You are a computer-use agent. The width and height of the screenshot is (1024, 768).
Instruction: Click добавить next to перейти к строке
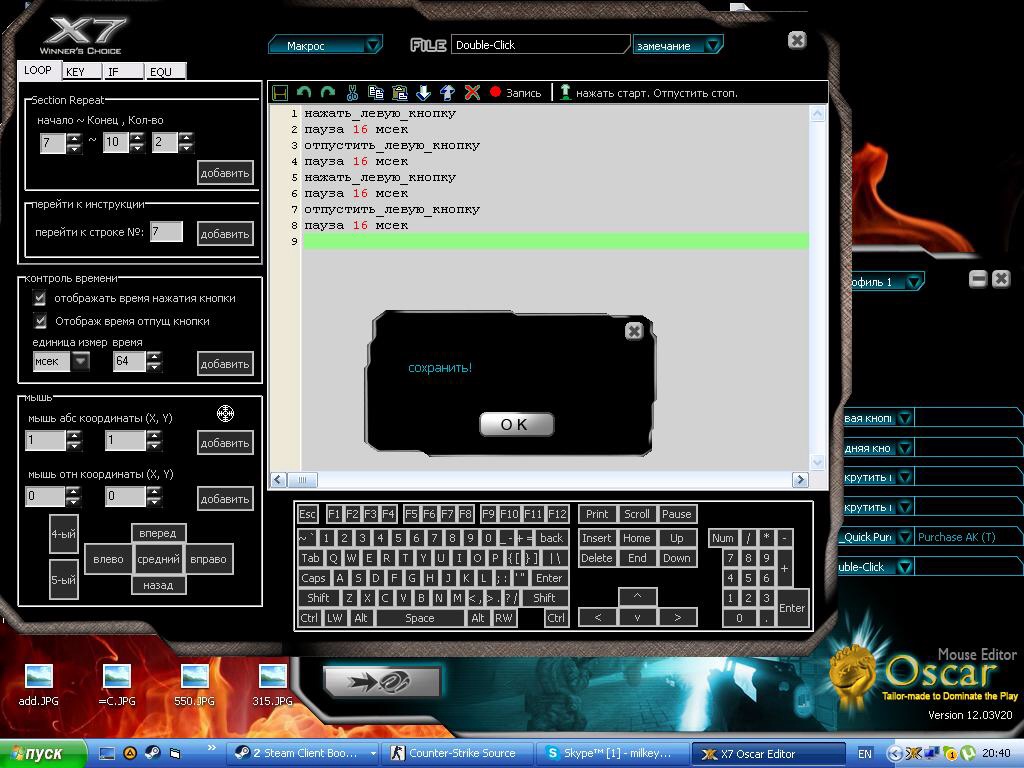pos(225,234)
